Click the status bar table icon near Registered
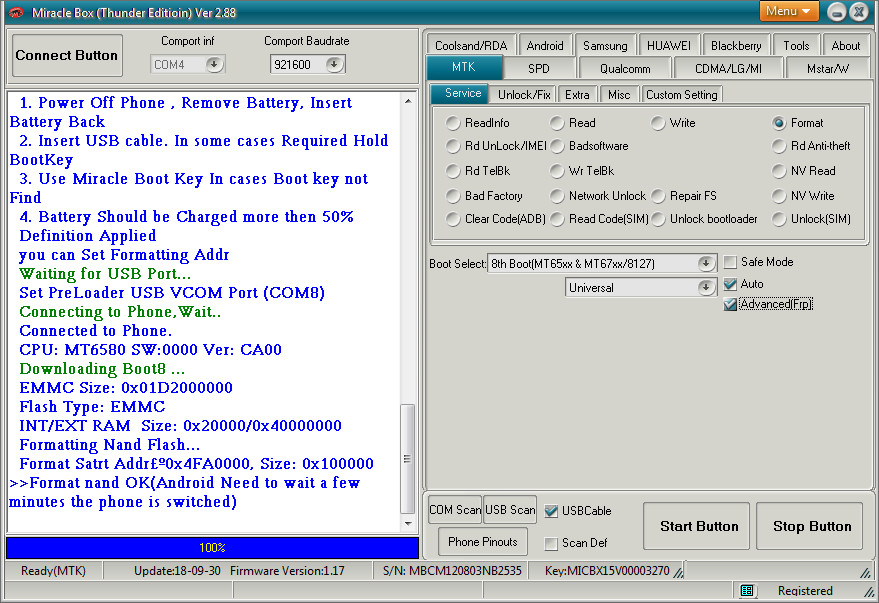The image size is (879, 603). (747, 590)
